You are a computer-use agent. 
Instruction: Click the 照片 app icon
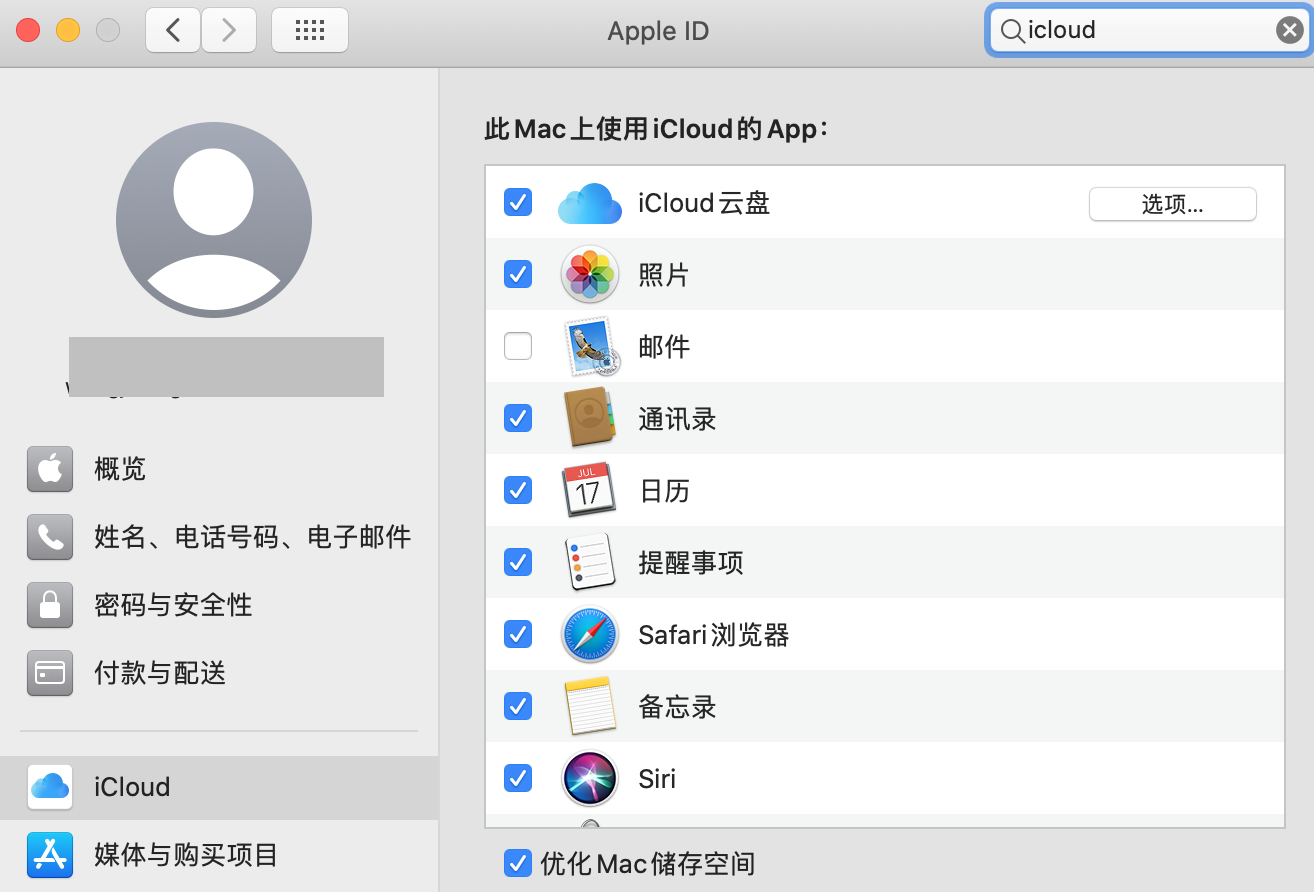point(589,274)
